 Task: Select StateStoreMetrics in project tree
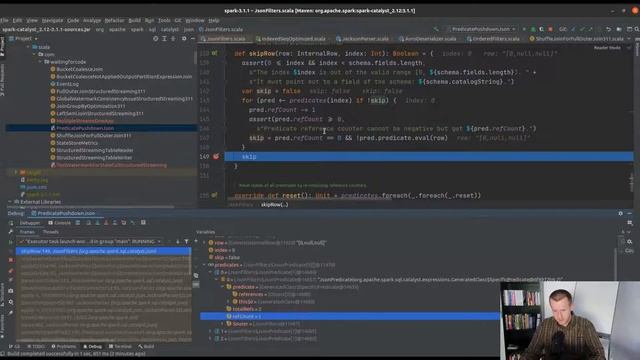tap(77, 143)
